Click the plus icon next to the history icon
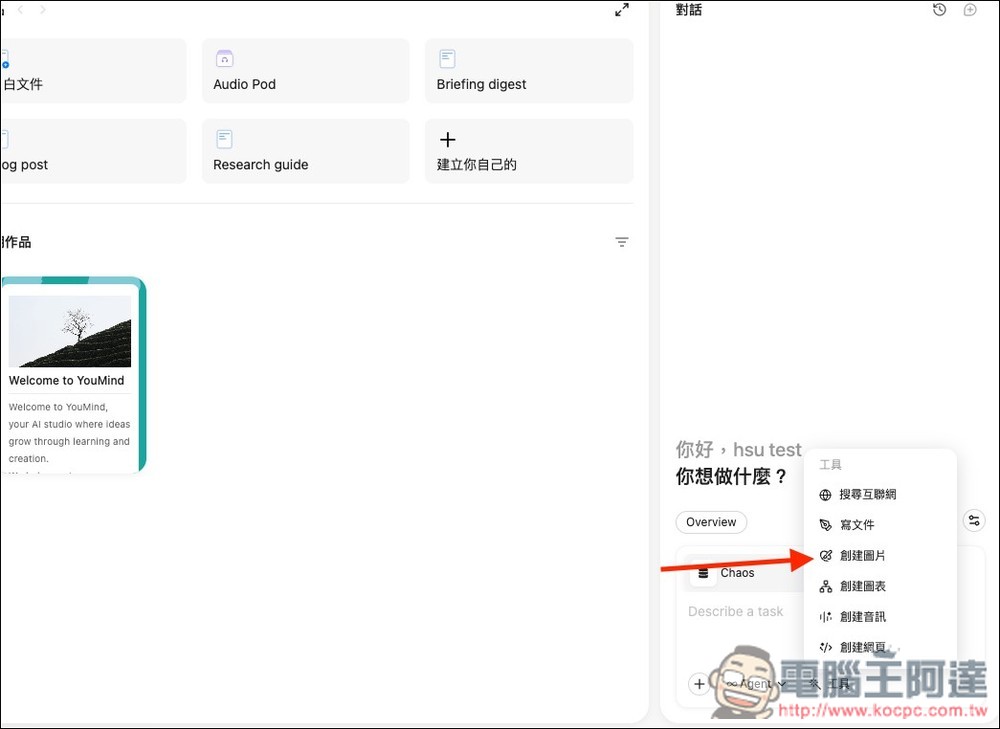Screen dimensions: 1000x729 tap(968, 9)
